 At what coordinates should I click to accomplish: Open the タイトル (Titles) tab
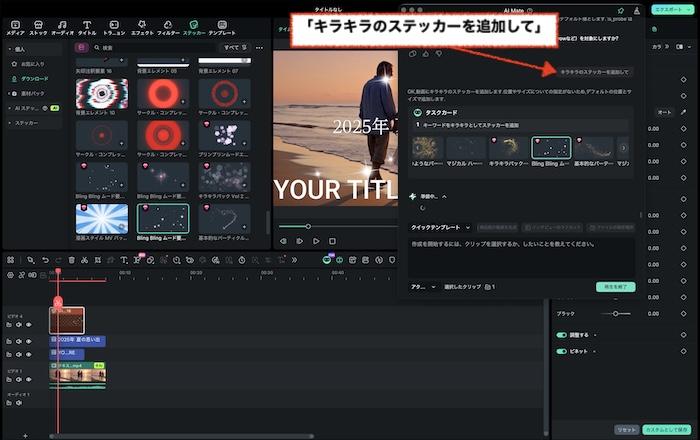pyautogui.click(x=87, y=28)
